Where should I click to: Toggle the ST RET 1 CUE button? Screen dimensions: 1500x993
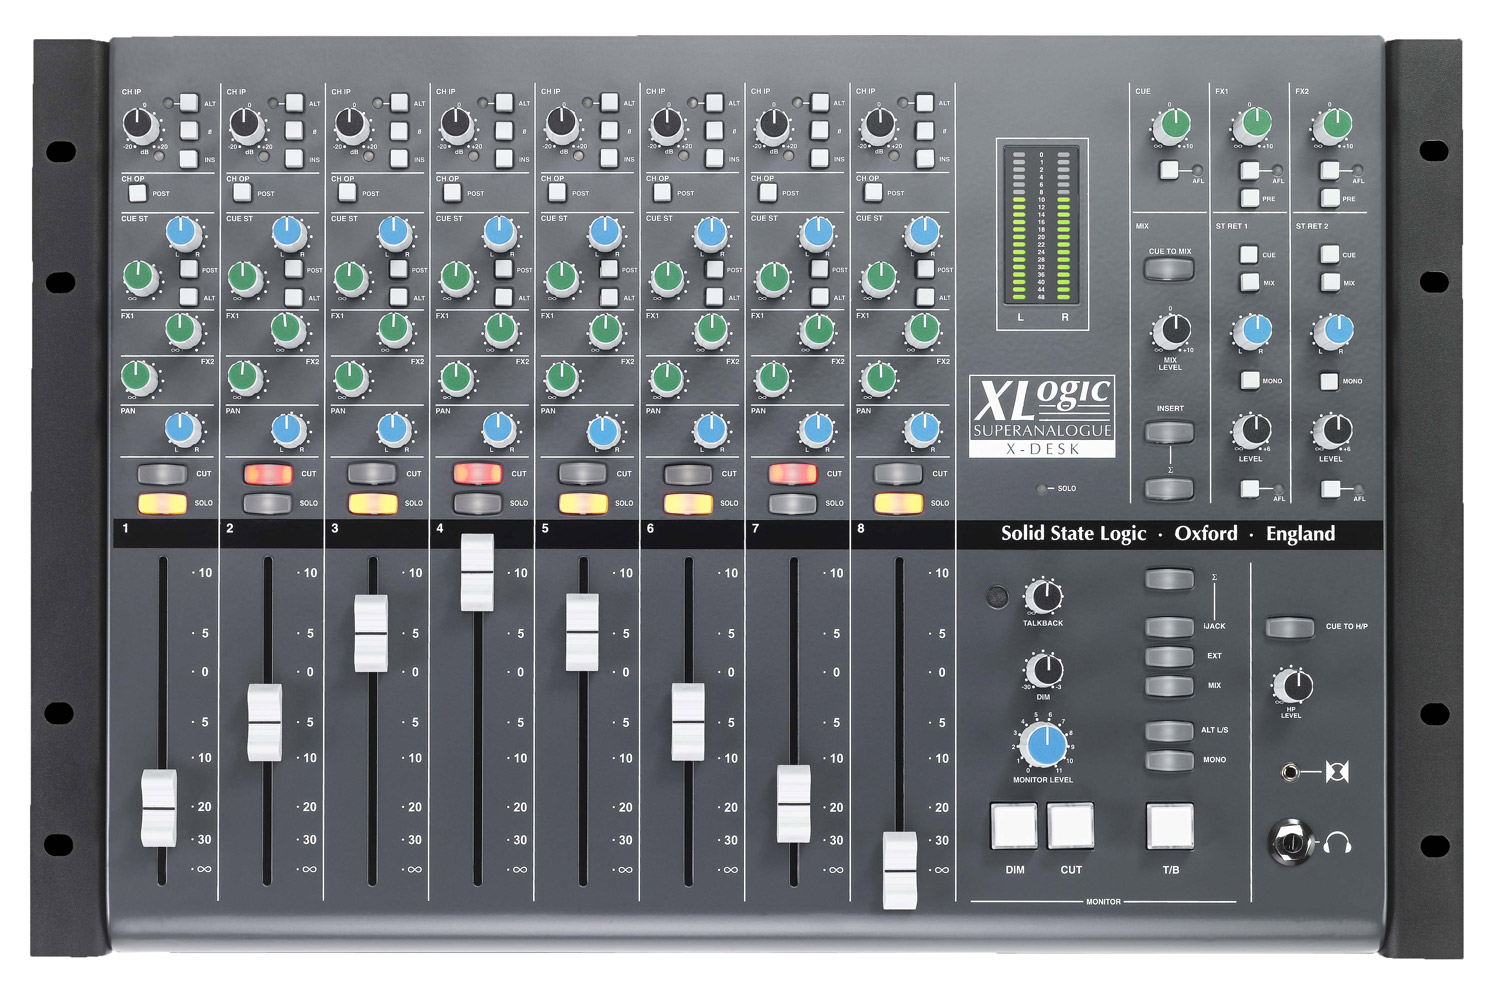pyautogui.click(x=1249, y=254)
